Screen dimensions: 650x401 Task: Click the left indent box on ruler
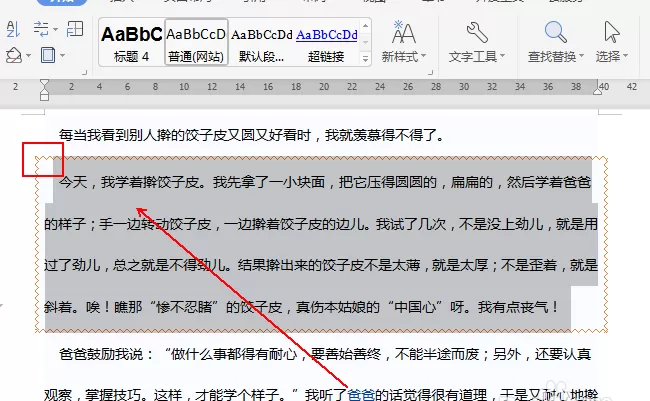point(44,97)
